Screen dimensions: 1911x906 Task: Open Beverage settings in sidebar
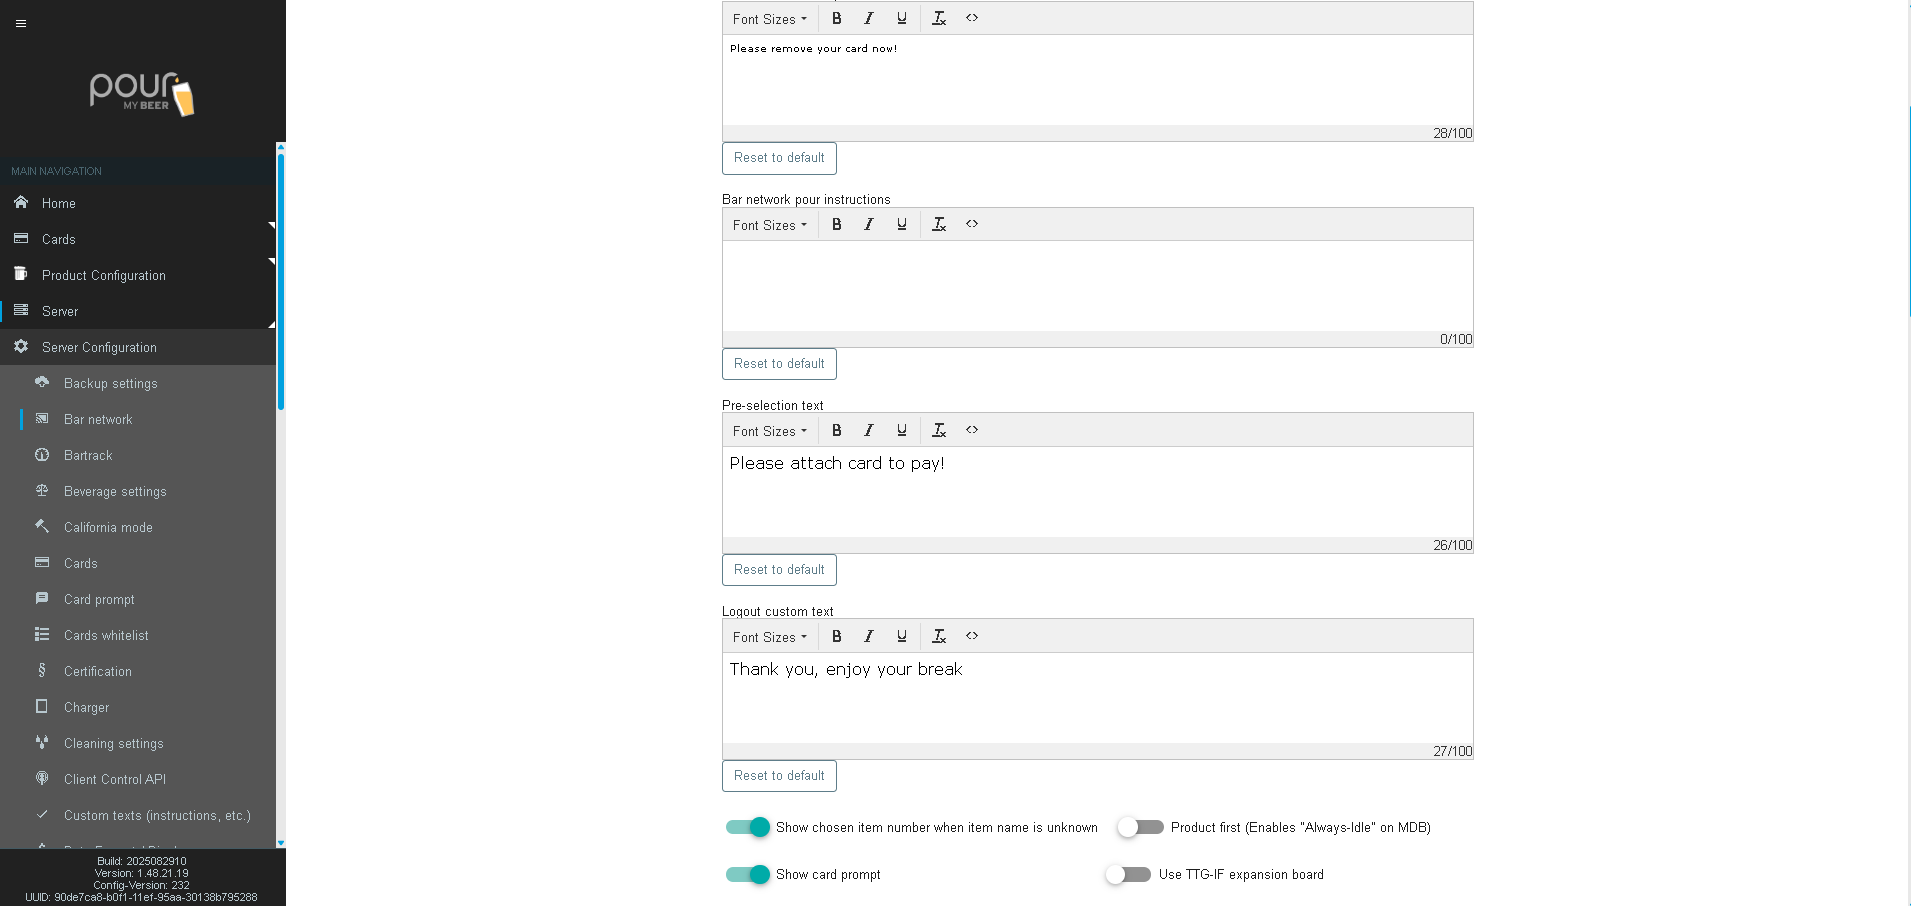[x=115, y=491]
